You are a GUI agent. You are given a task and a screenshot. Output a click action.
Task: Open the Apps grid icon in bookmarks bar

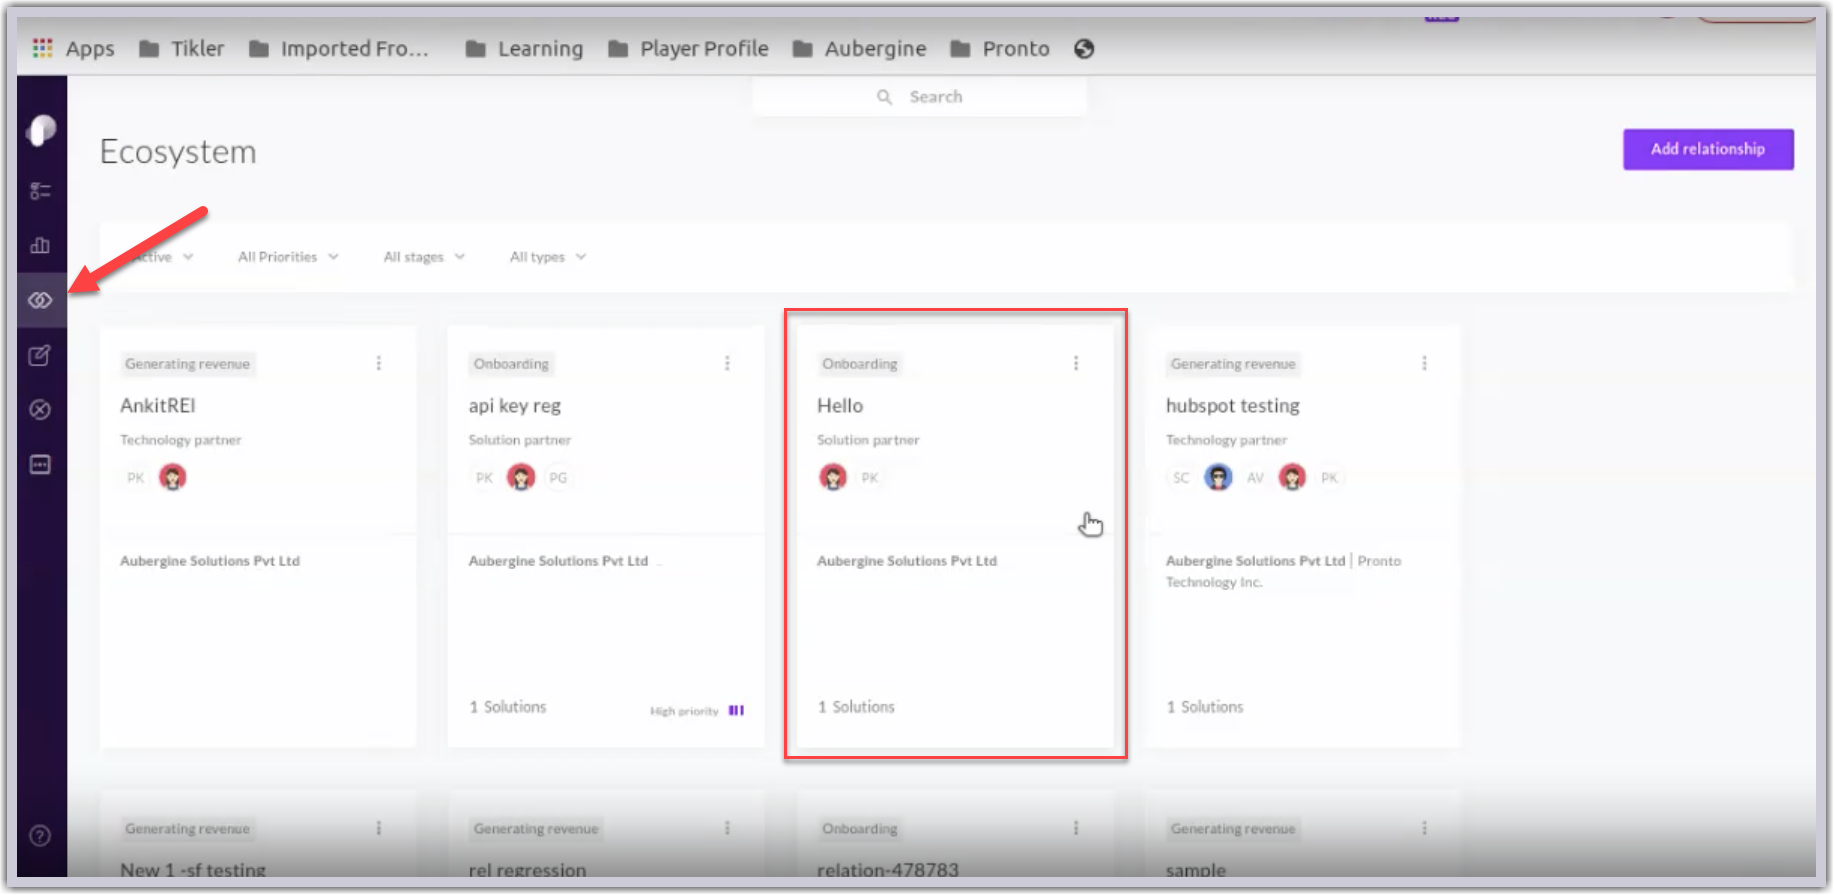(42, 48)
